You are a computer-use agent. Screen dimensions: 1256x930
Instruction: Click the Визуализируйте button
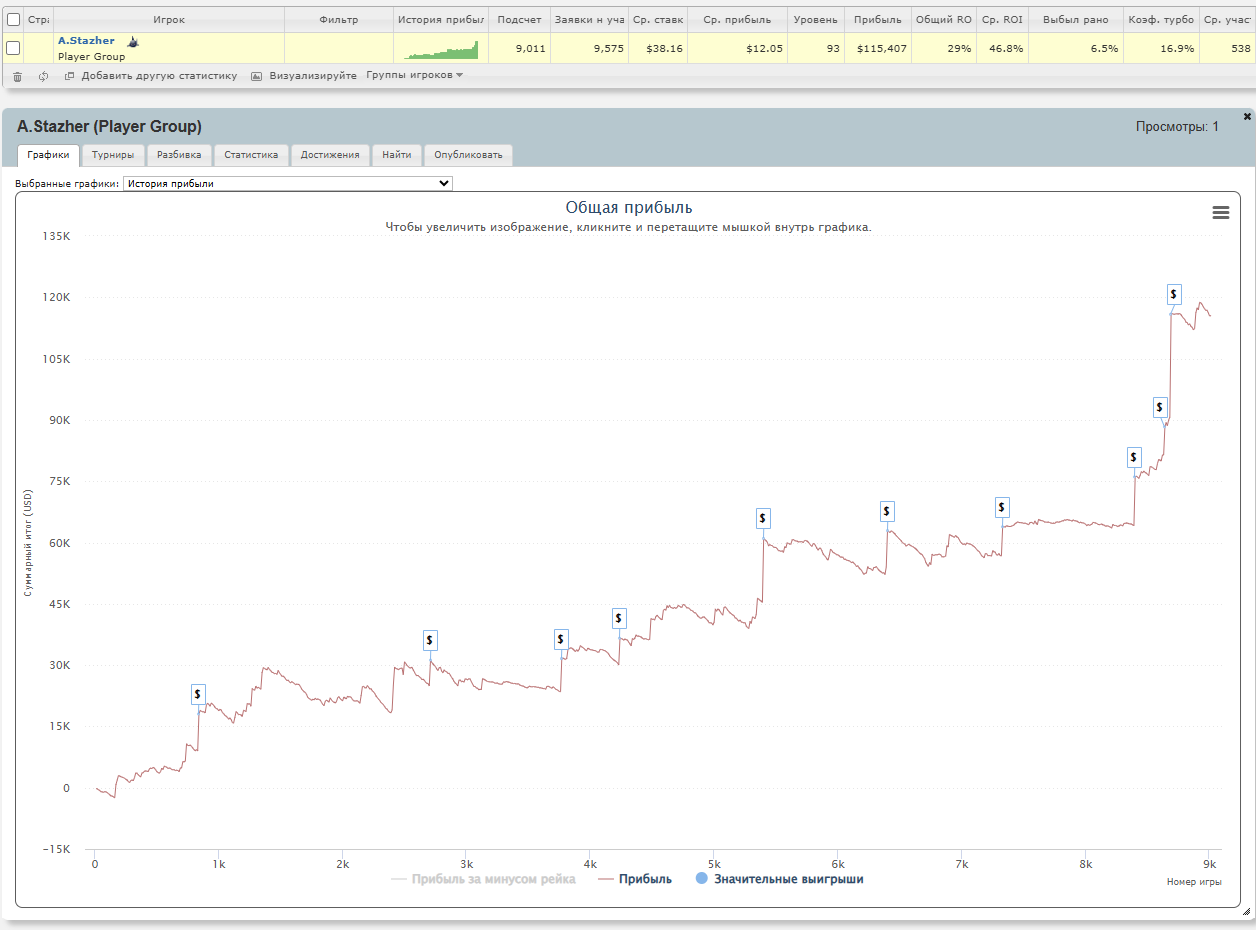[x=304, y=76]
